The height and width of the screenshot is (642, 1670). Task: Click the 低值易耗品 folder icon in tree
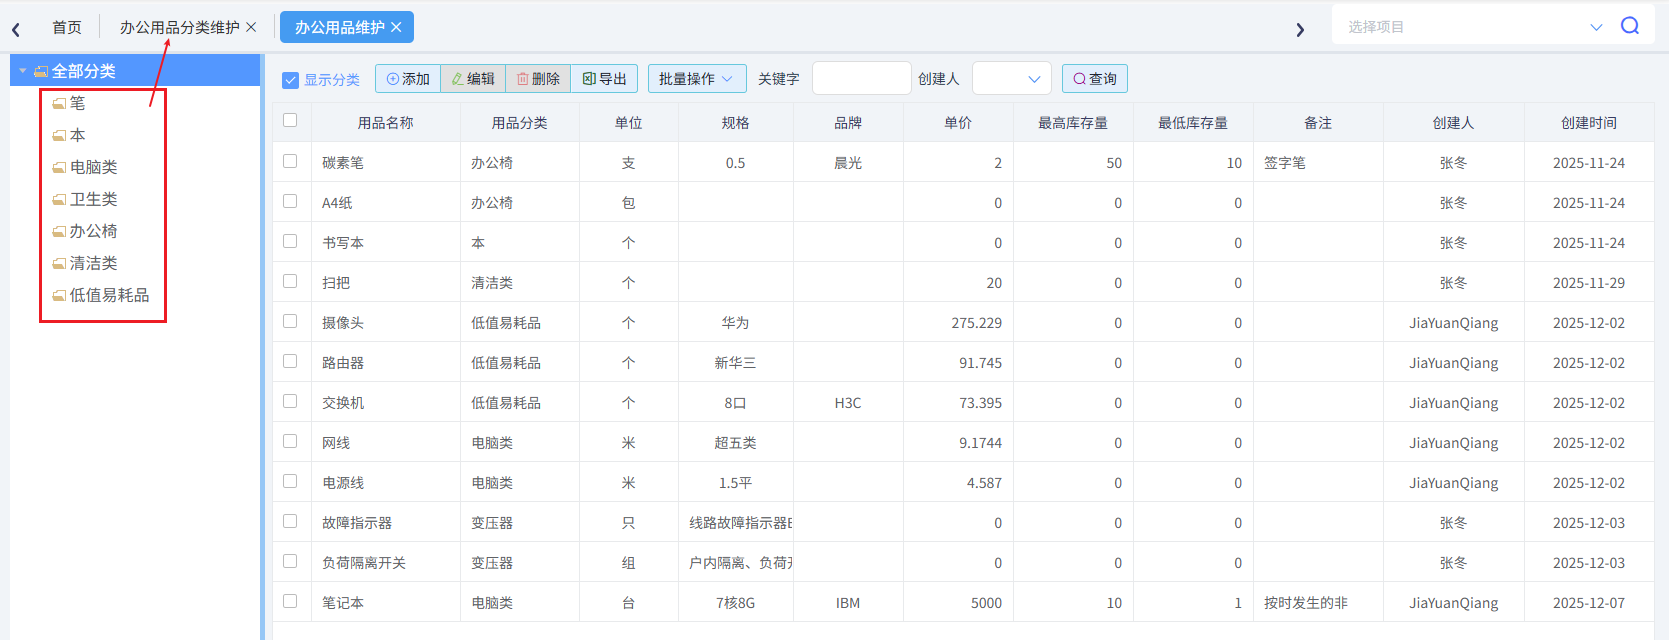coord(59,296)
